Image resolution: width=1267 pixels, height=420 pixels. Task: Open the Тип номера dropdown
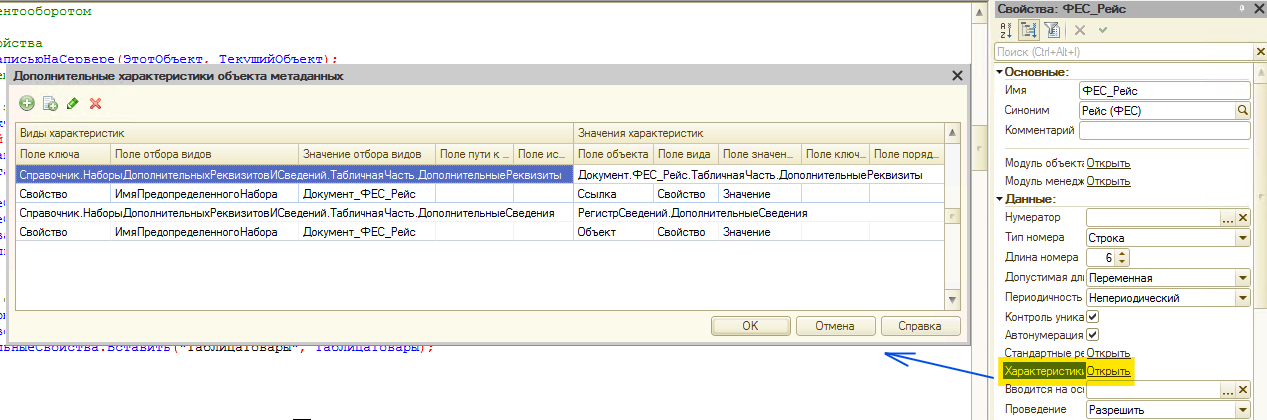pyautogui.click(x=1243, y=238)
